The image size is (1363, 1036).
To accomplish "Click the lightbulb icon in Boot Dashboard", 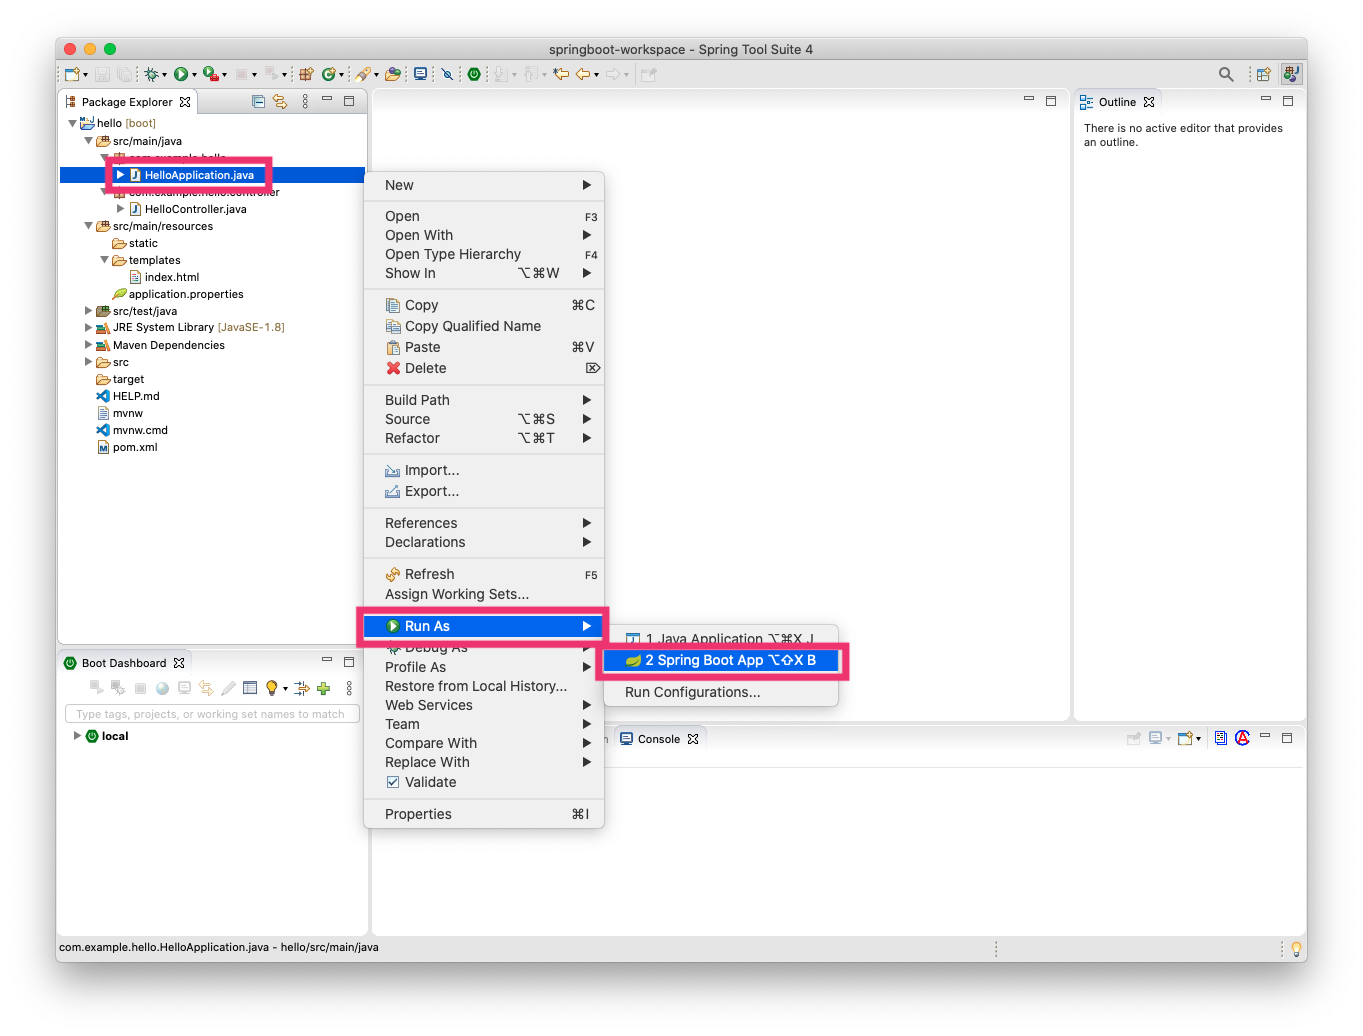I will 272,688.
